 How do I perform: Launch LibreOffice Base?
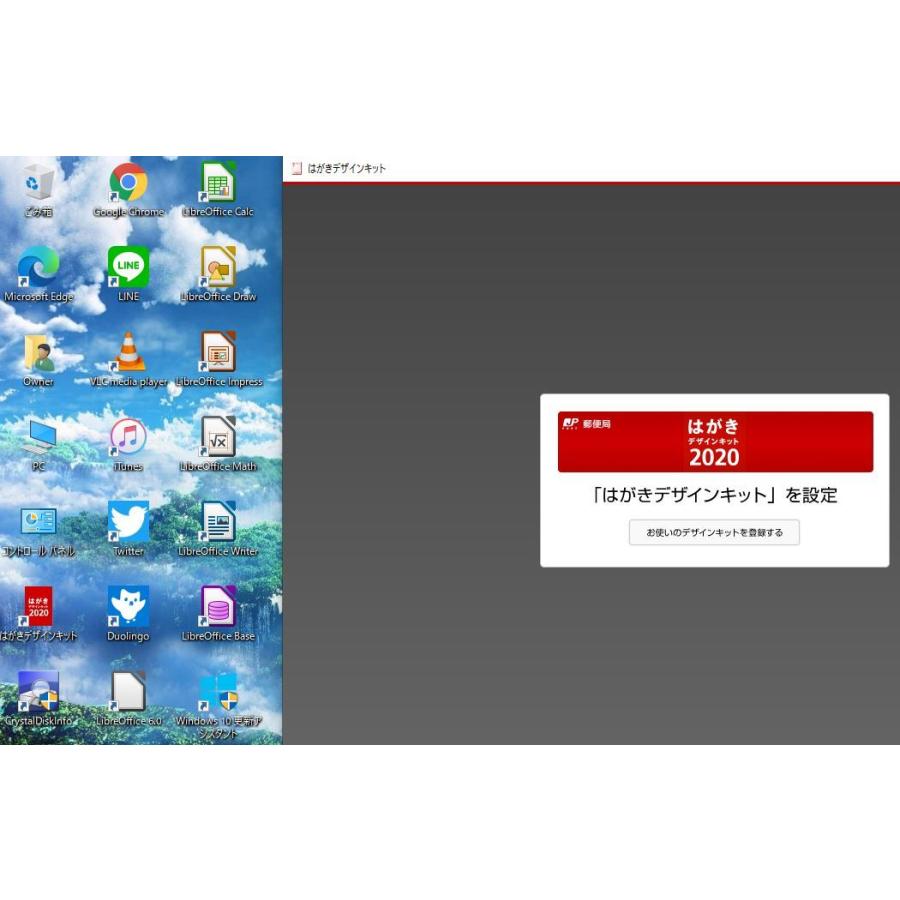(217, 608)
